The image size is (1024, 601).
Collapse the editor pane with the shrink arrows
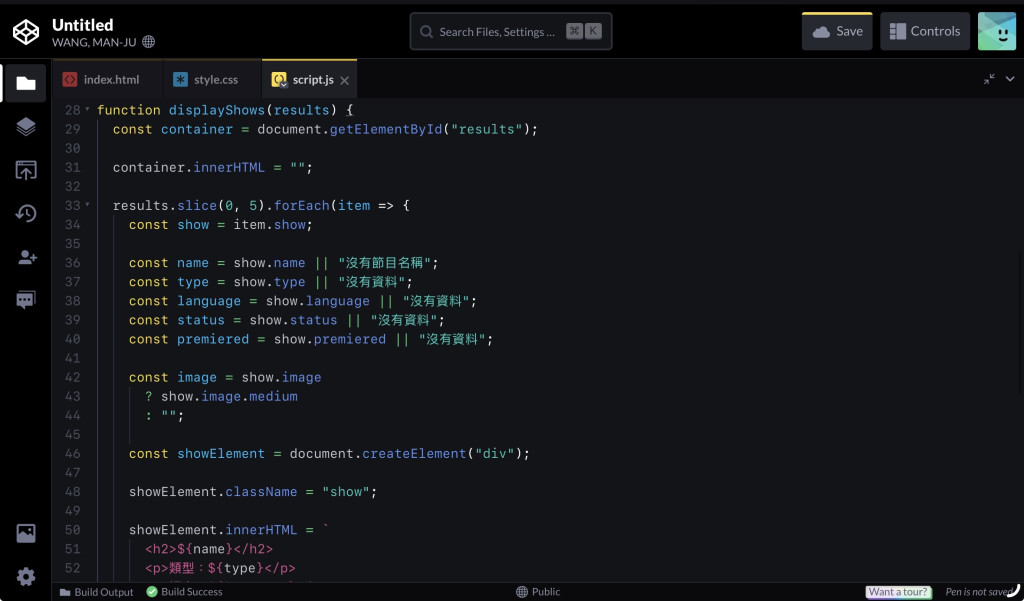989,79
